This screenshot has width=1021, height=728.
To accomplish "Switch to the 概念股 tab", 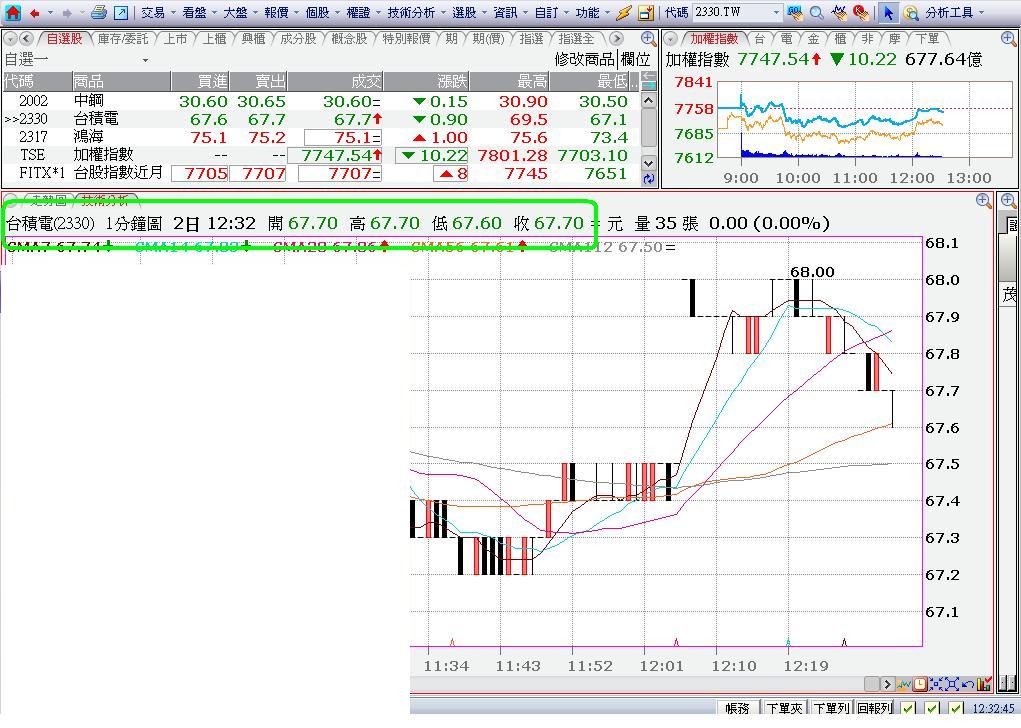I will [349, 39].
